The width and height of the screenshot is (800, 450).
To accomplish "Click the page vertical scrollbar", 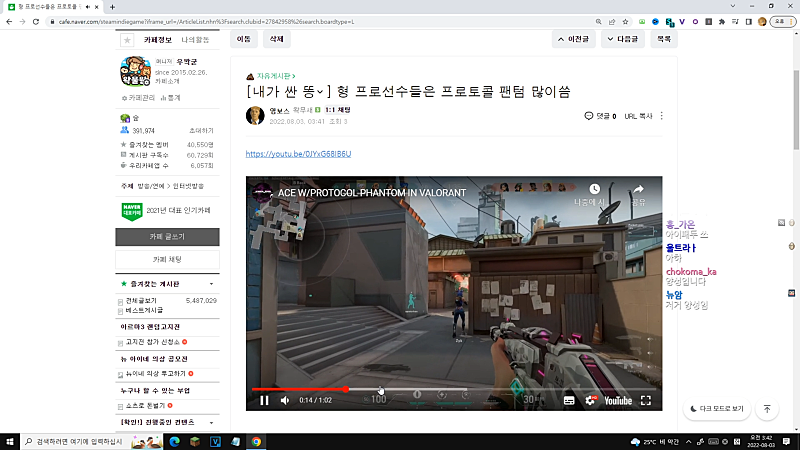I will point(796,111).
